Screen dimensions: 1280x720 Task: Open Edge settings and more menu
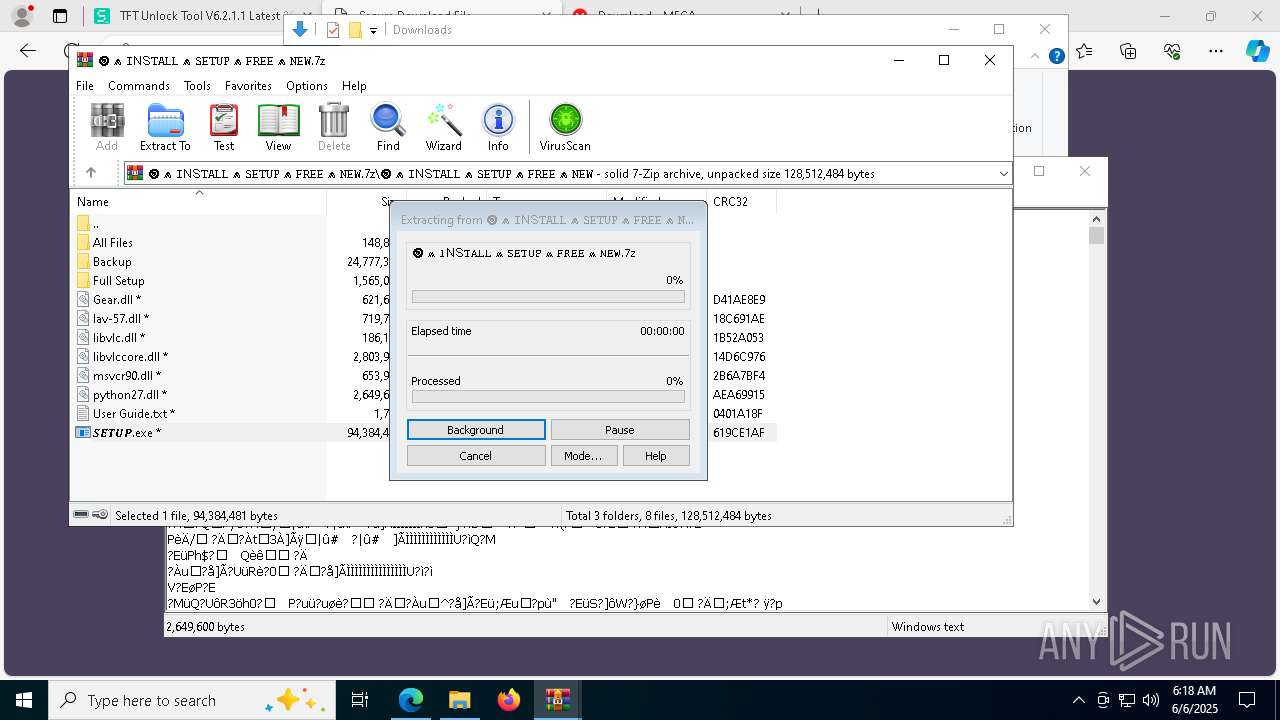(1216, 51)
